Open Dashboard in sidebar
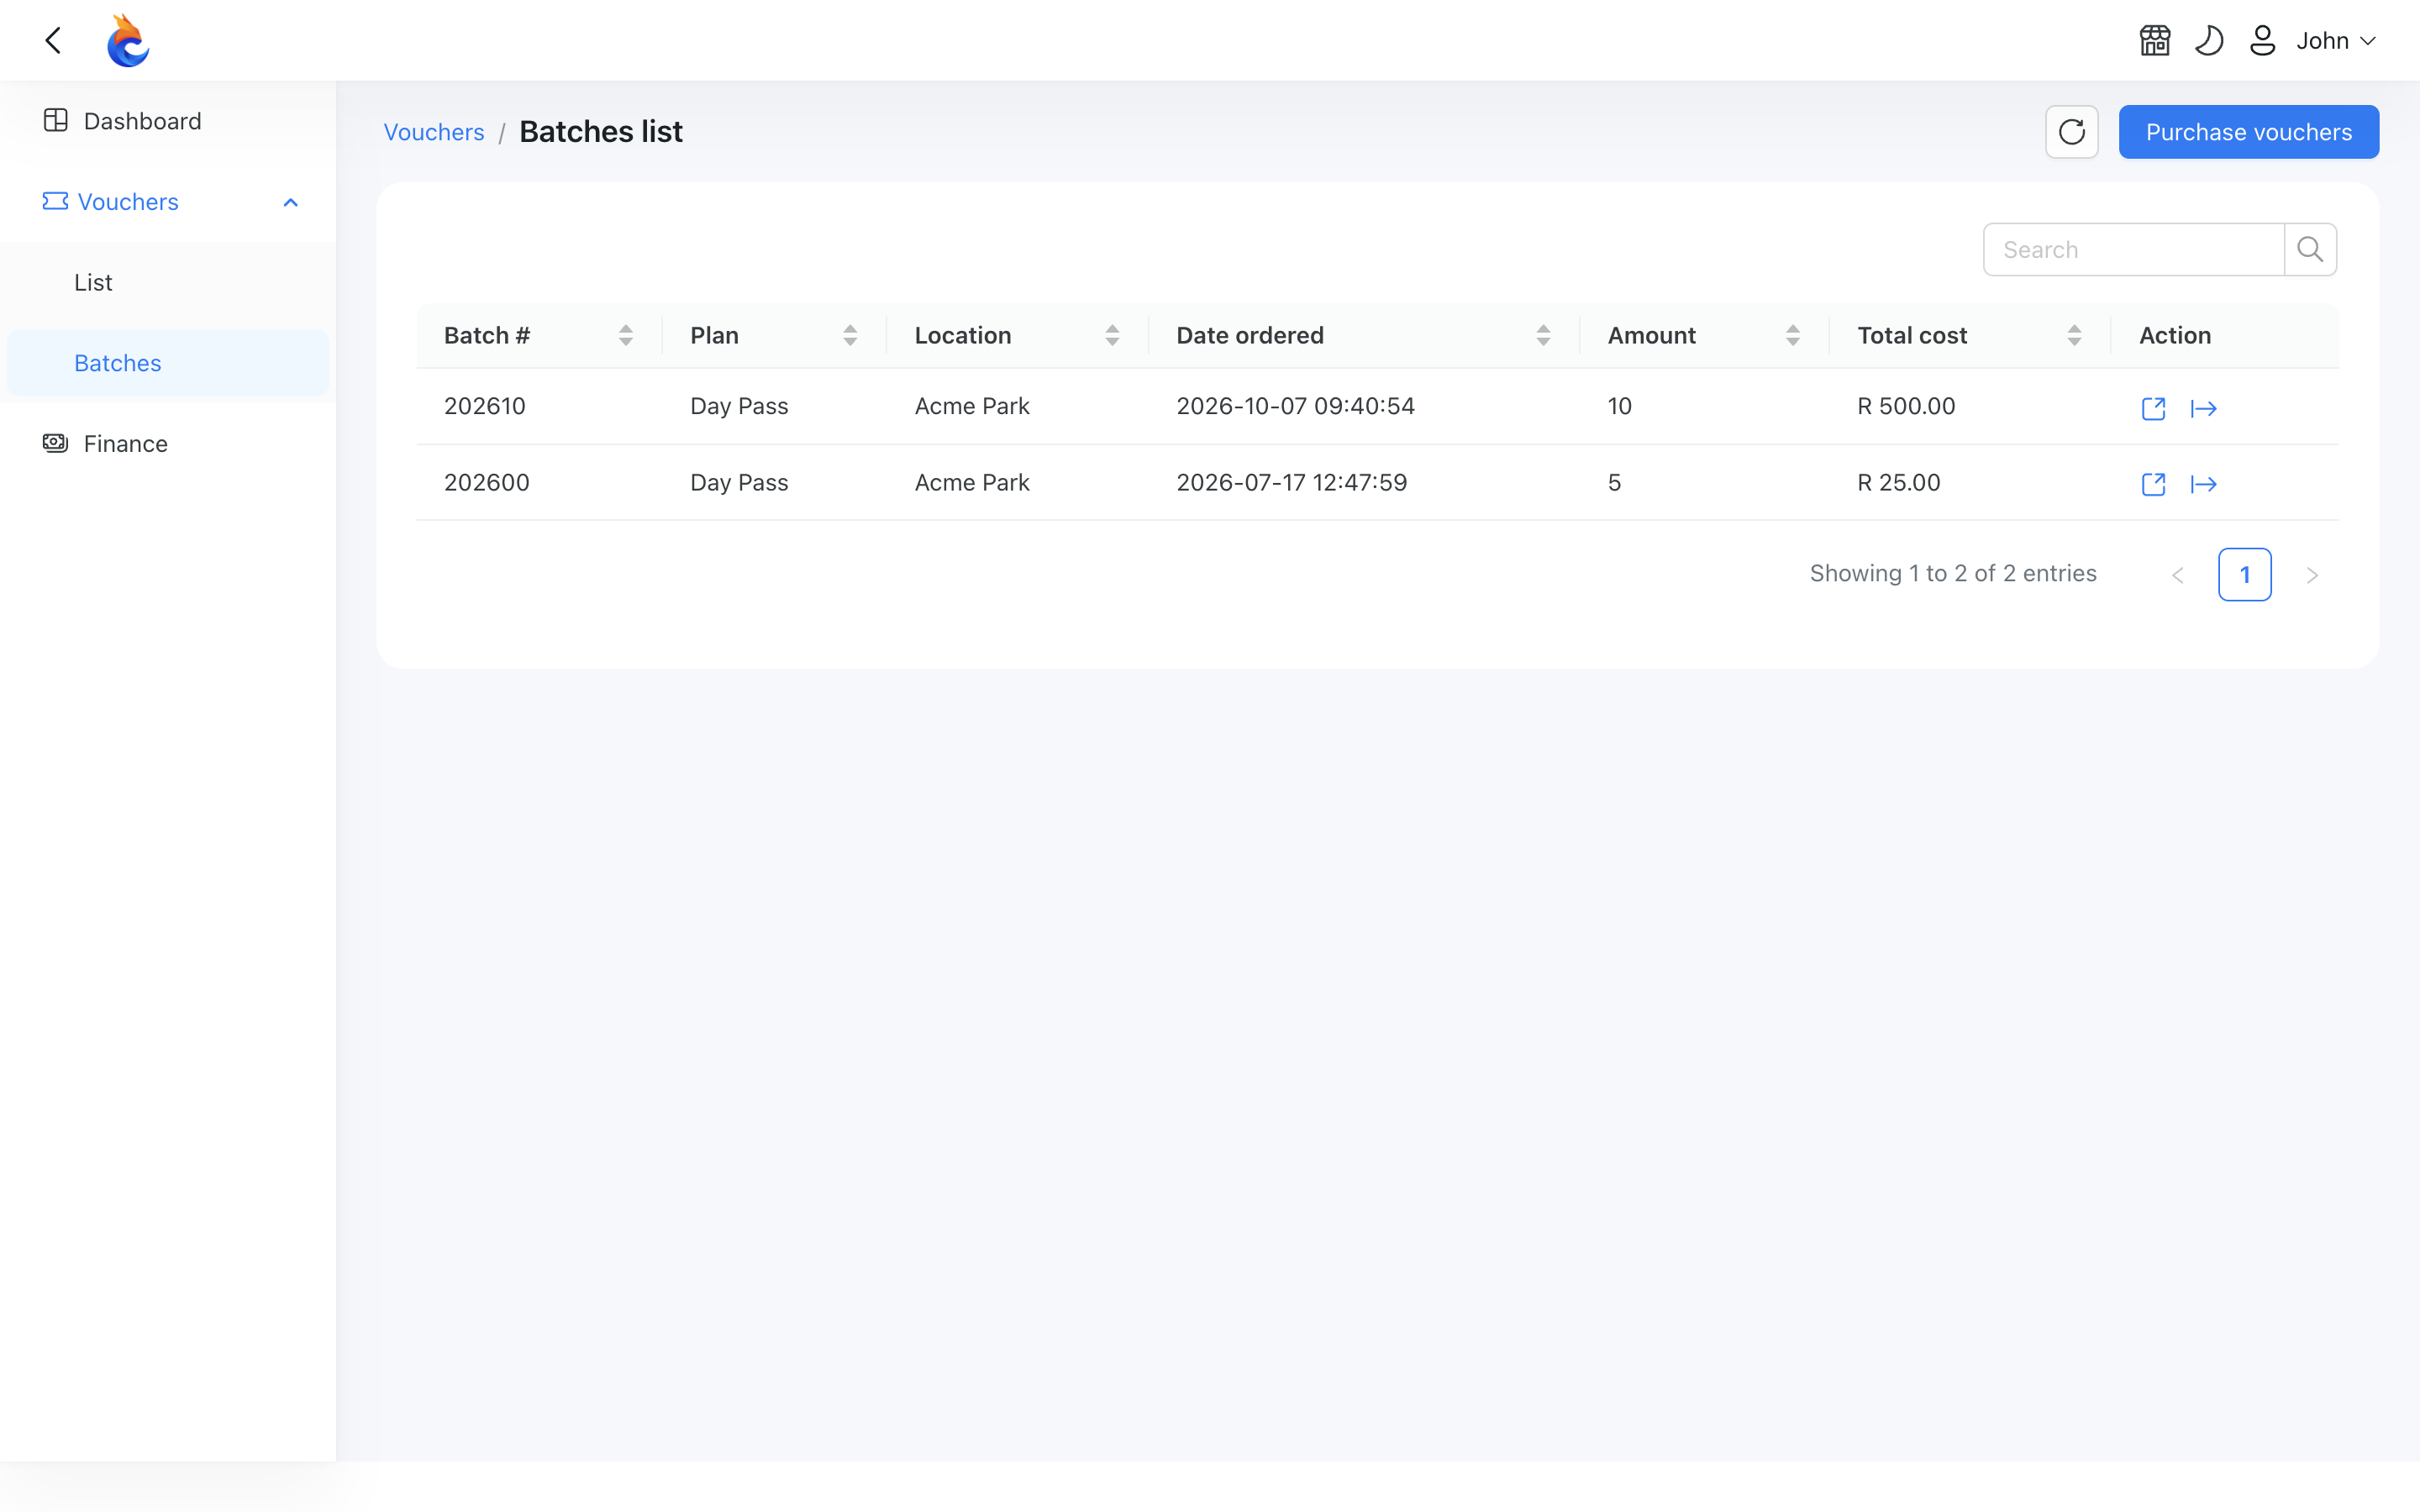Screen dimensions: 2420x1512 tap(168, 121)
